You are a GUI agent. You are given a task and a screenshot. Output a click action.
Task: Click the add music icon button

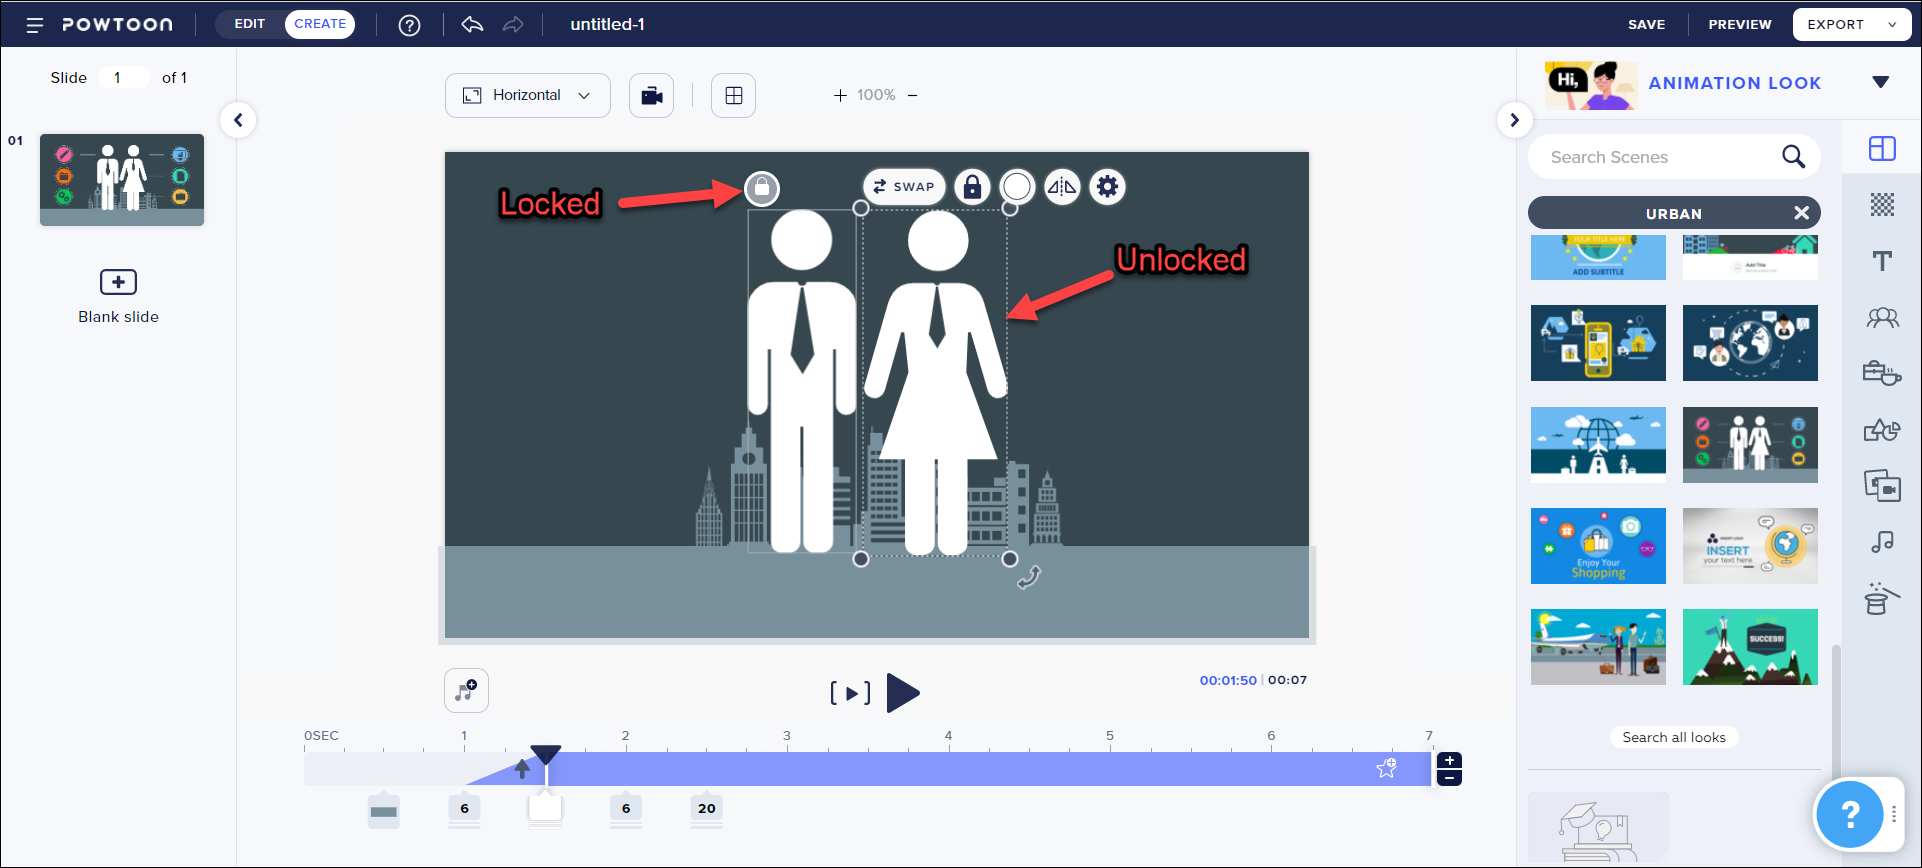[x=466, y=691]
